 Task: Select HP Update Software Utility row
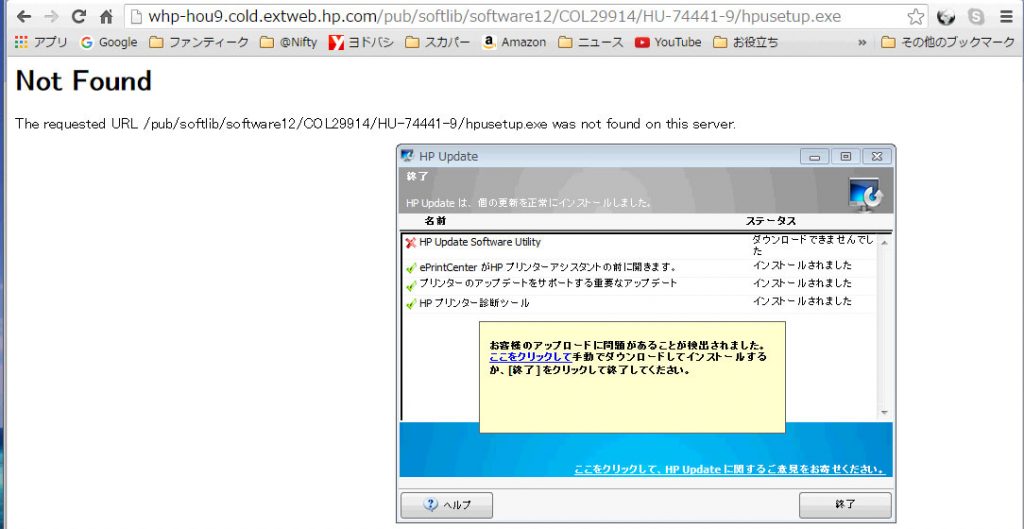click(x=640, y=246)
